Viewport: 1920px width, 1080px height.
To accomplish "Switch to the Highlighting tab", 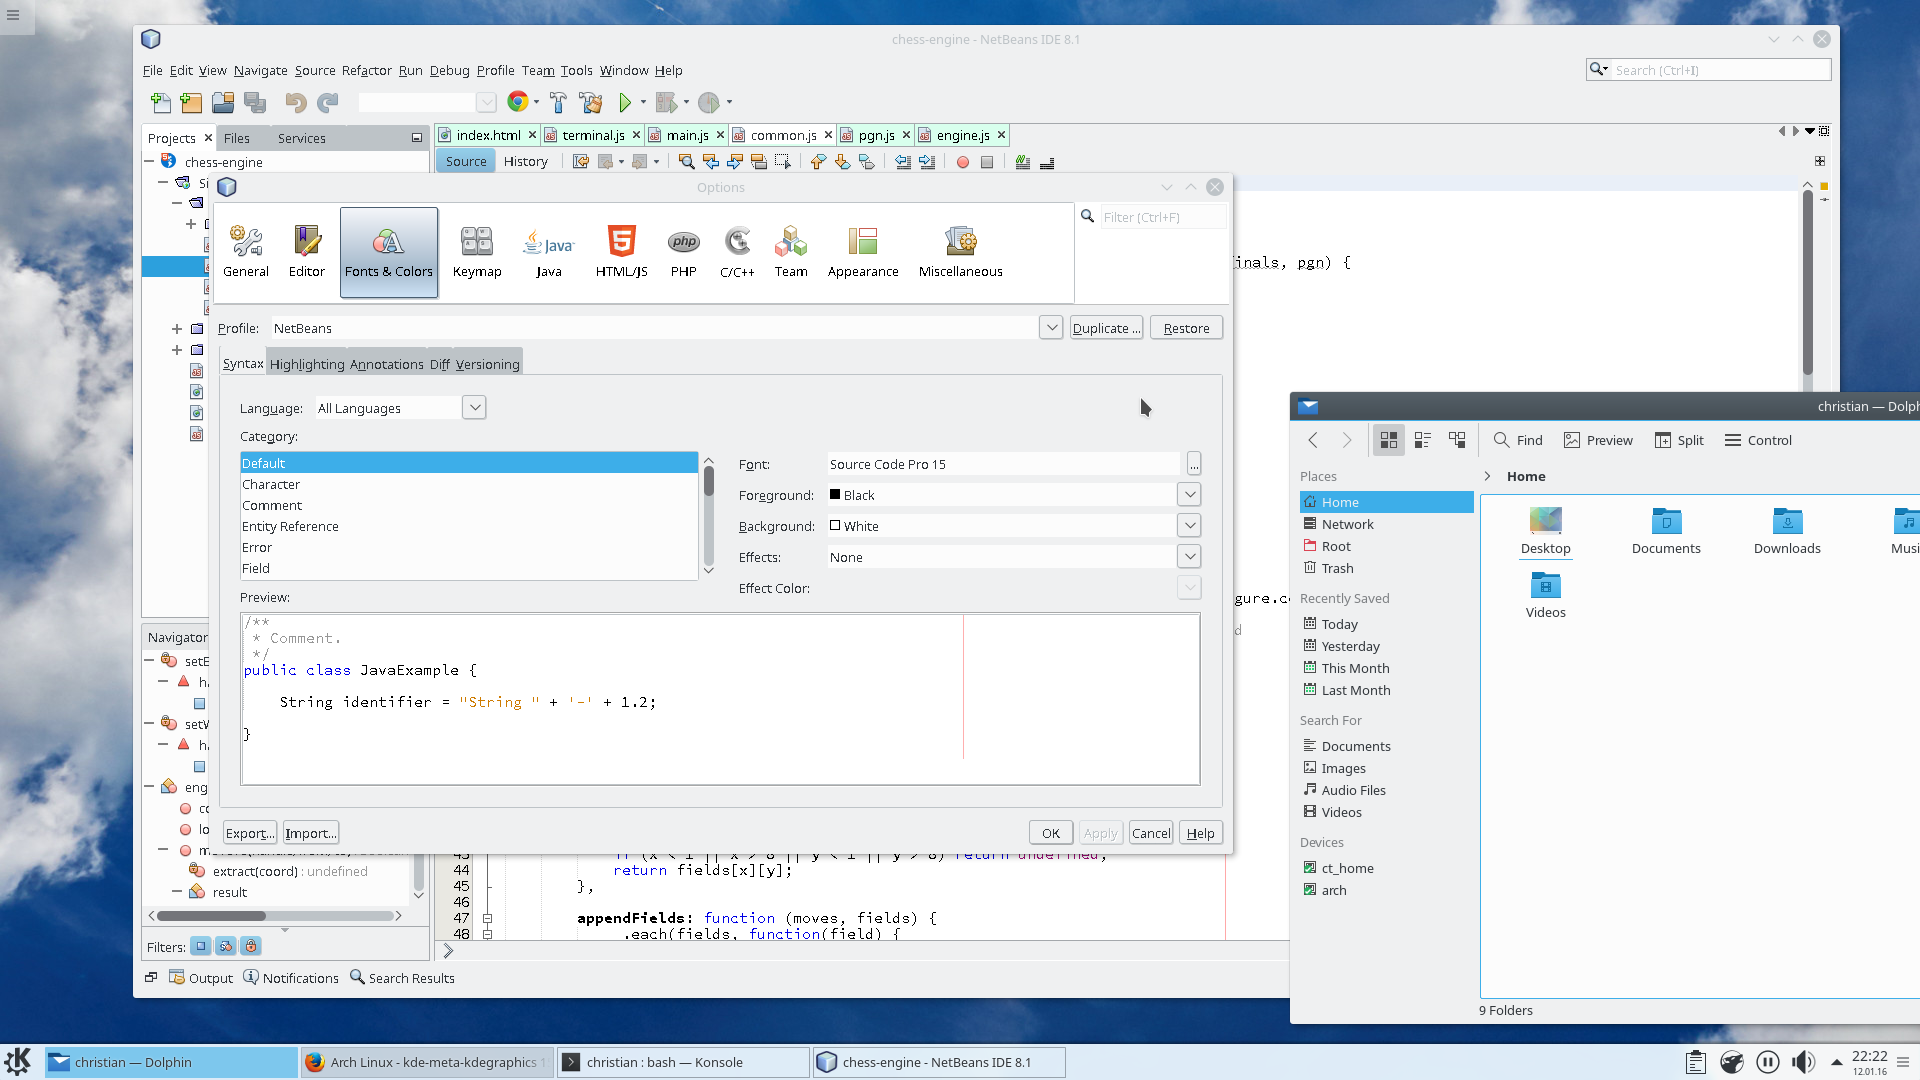I will coord(307,364).
